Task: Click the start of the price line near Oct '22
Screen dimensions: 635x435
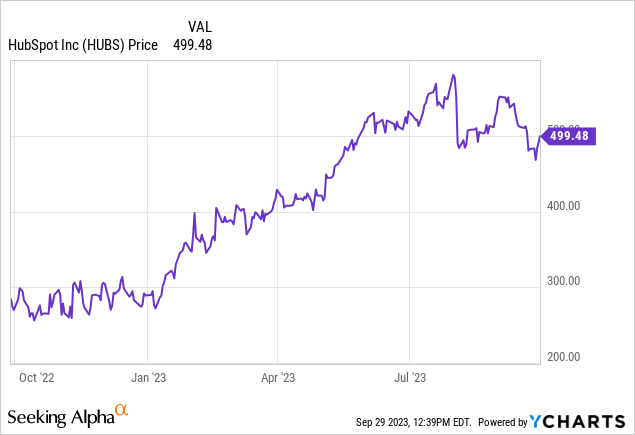Action: coord(12,300)
